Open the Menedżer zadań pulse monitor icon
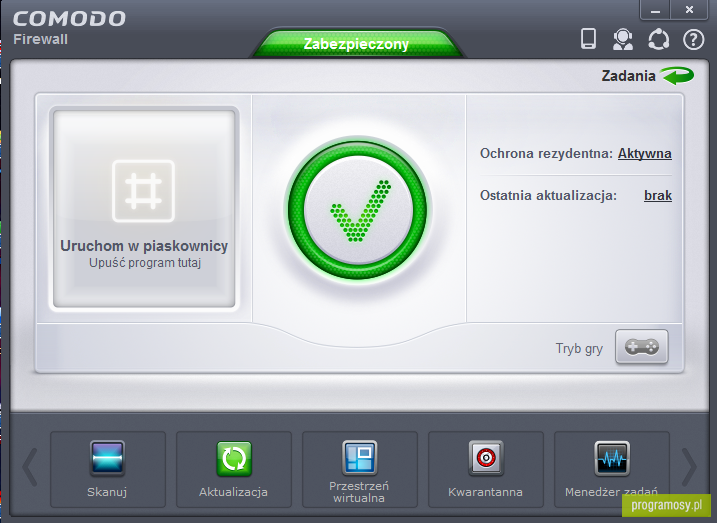 (612, 458)
